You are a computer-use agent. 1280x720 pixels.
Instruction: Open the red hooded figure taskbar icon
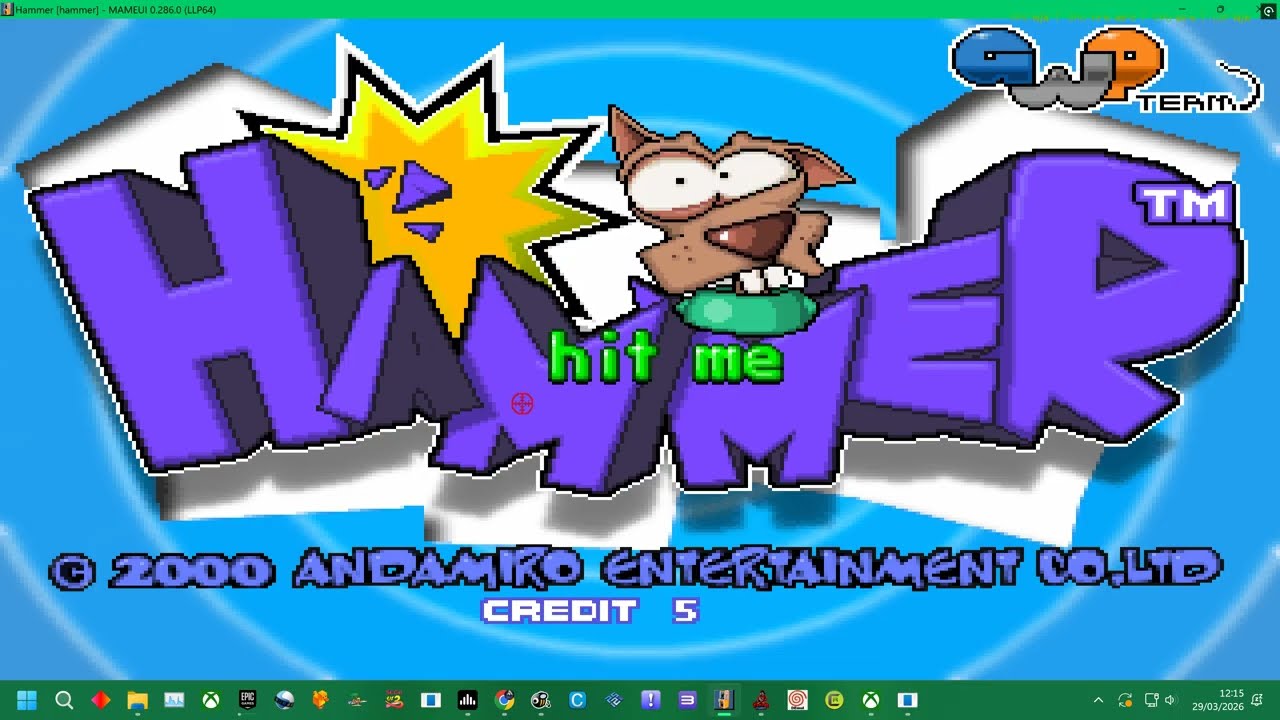coord(761,700)
